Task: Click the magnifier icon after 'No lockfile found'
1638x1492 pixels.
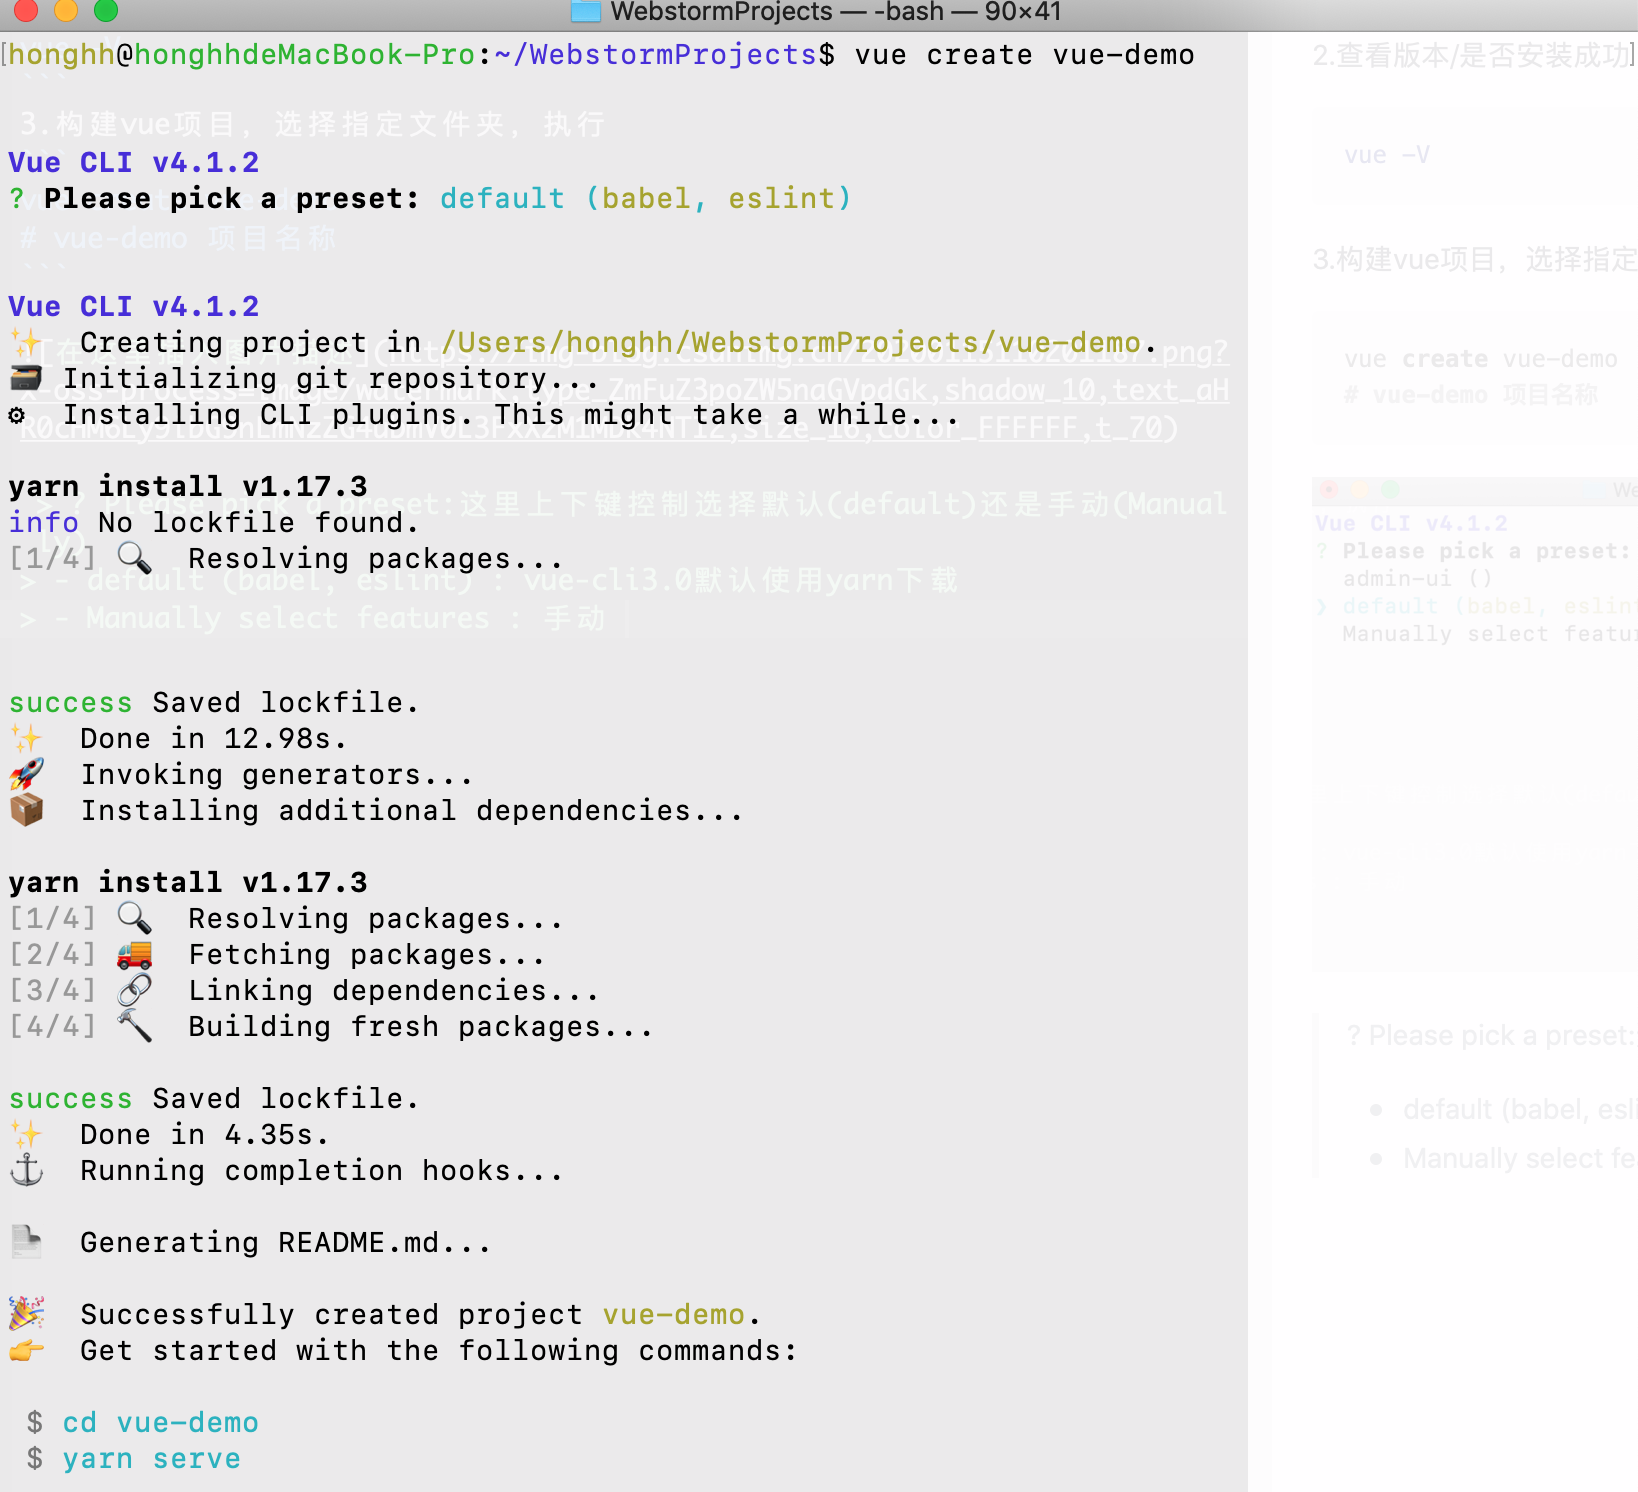Action: tap(134, 559)
